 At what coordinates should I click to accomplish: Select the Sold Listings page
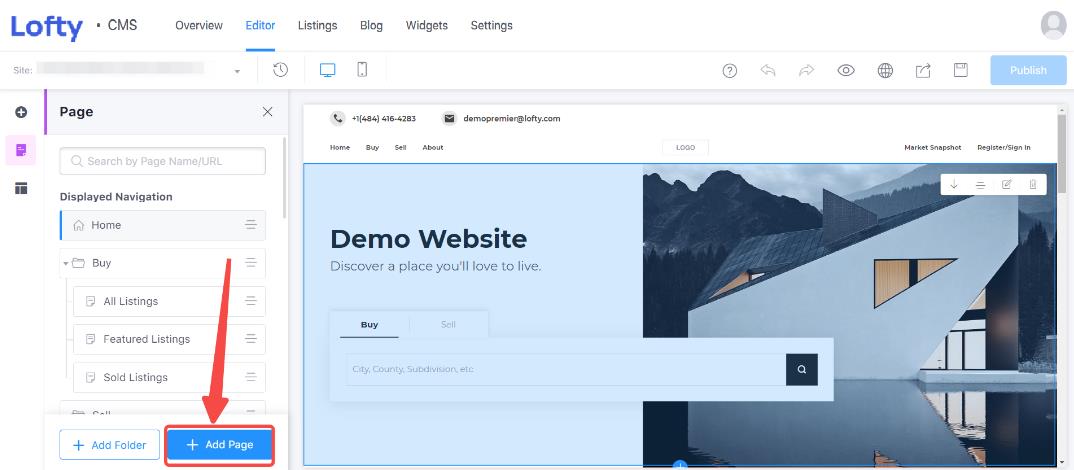[169, 378]
